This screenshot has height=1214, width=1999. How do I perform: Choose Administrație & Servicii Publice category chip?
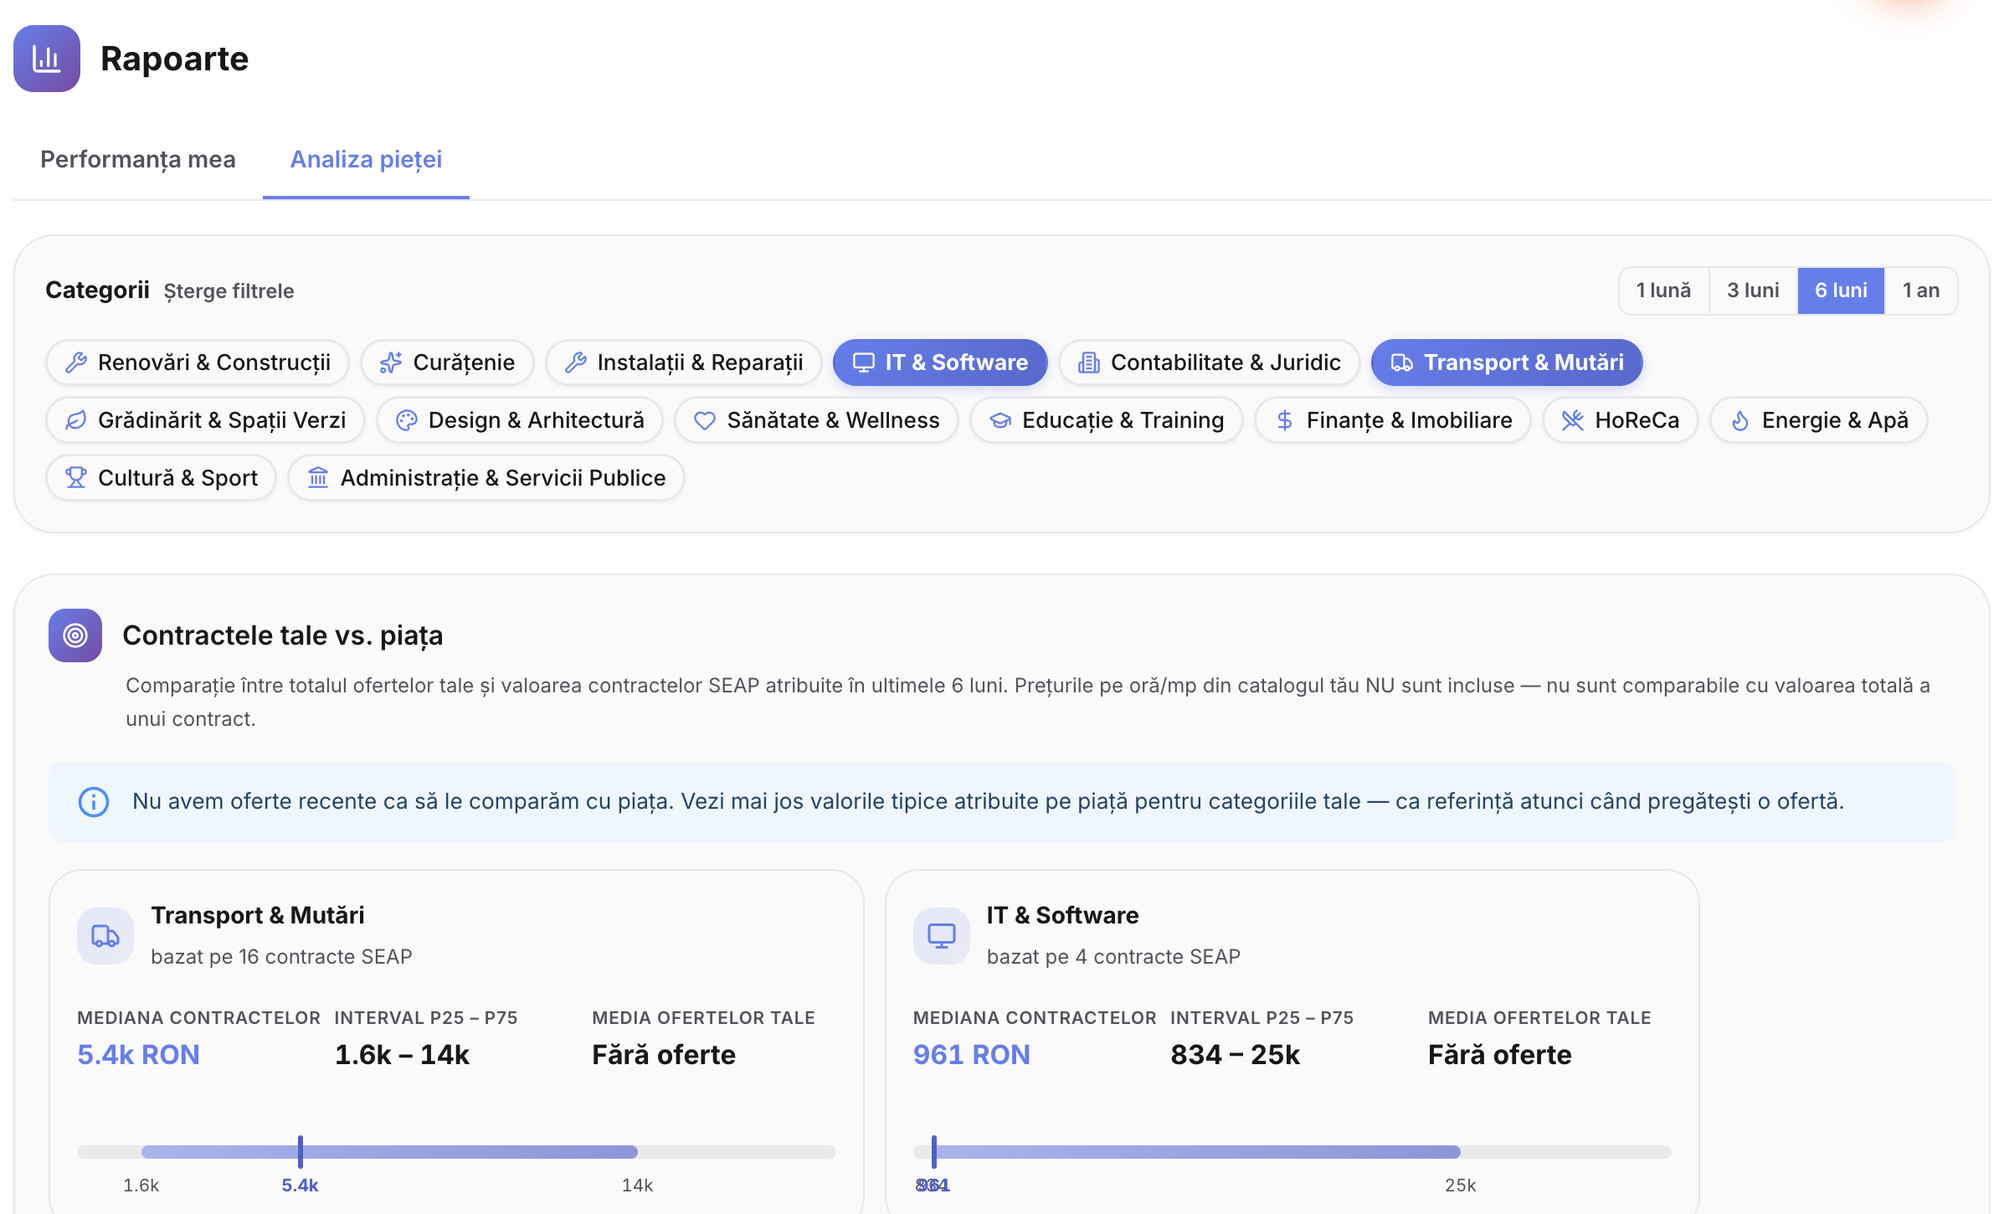(x=486, y=478)
